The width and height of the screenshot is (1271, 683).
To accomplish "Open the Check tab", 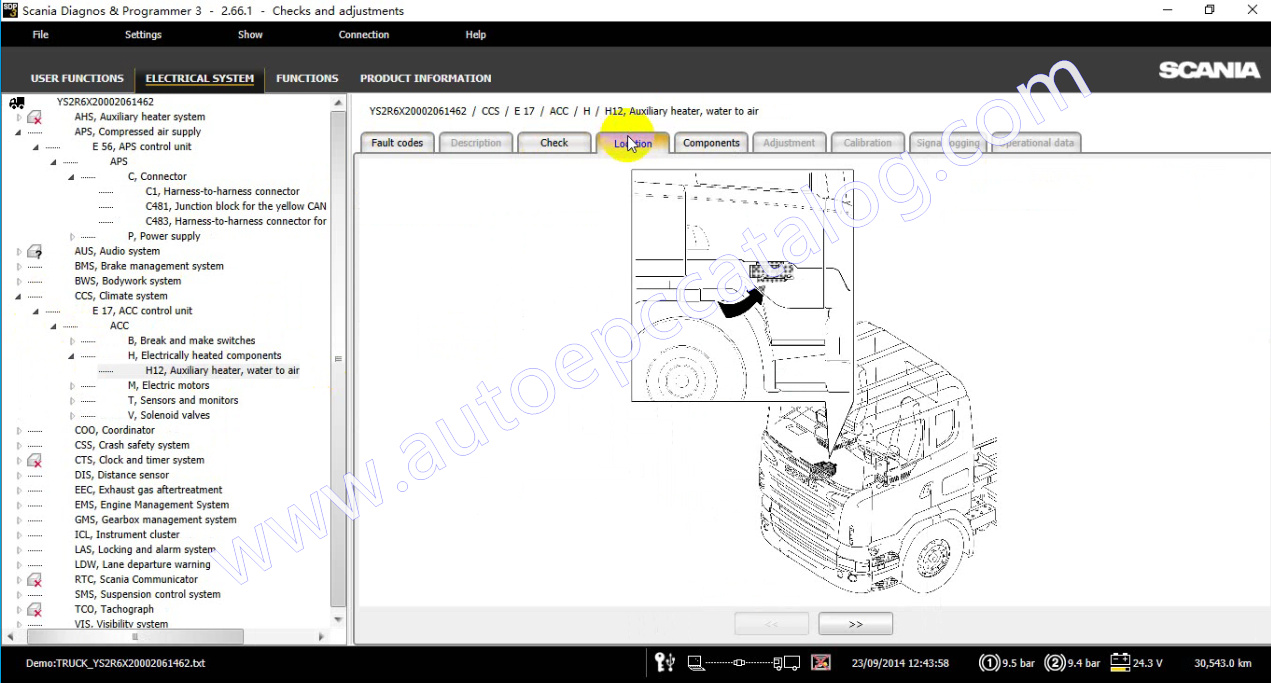I will coord(554,143).
